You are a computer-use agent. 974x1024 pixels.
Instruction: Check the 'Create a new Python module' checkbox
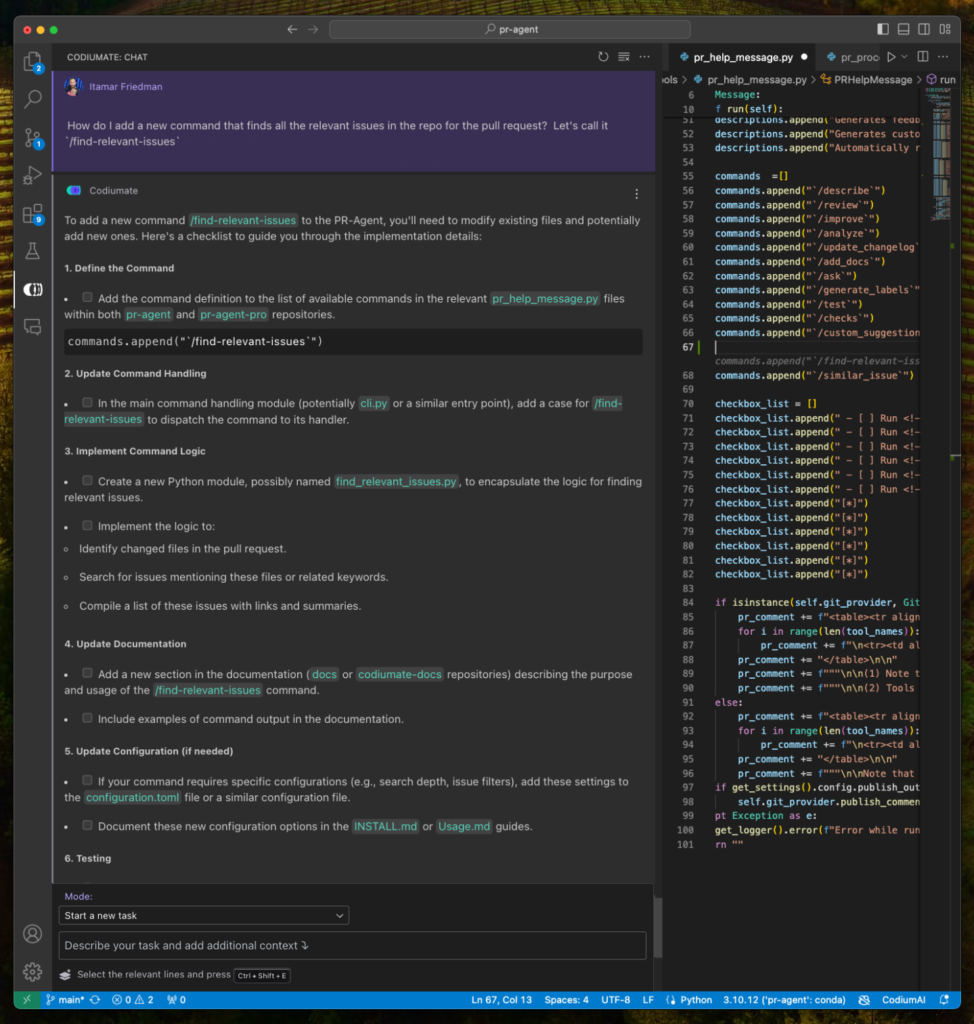[x=87, y=481]
